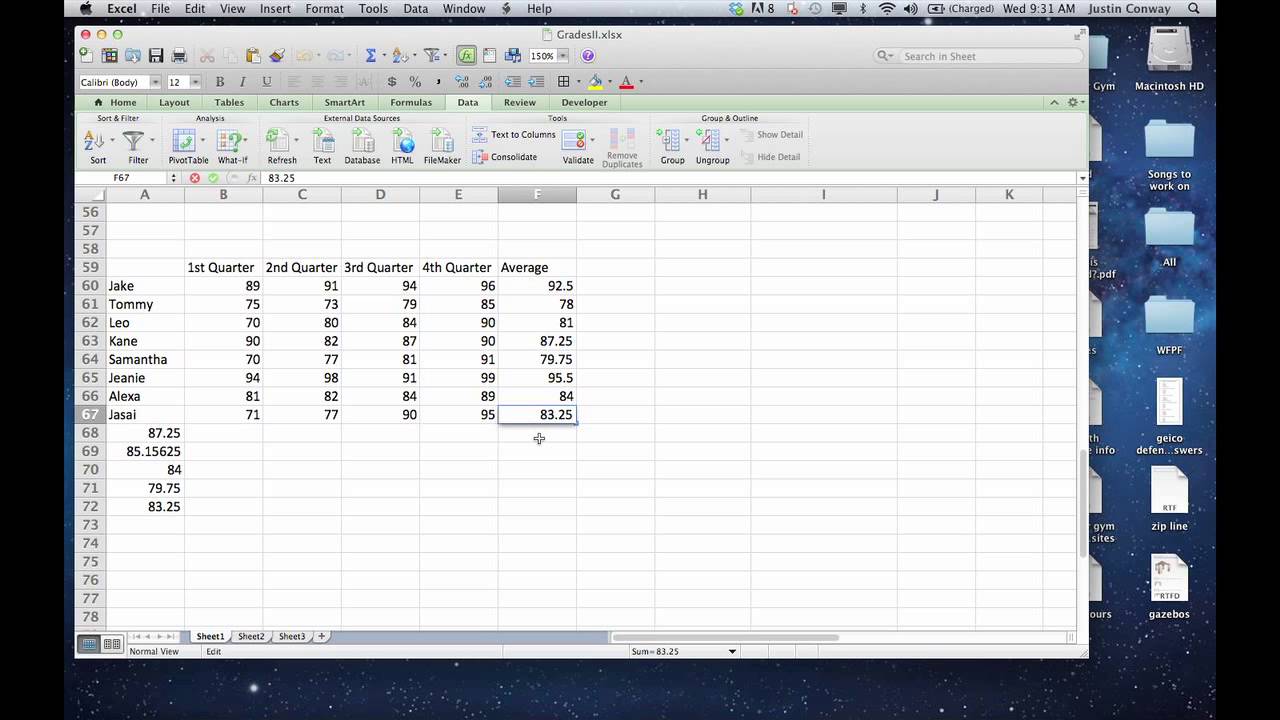Open the Calibri font name dropdown
The height and width of the screenshot is (720, 1280).
pos(155,82)
